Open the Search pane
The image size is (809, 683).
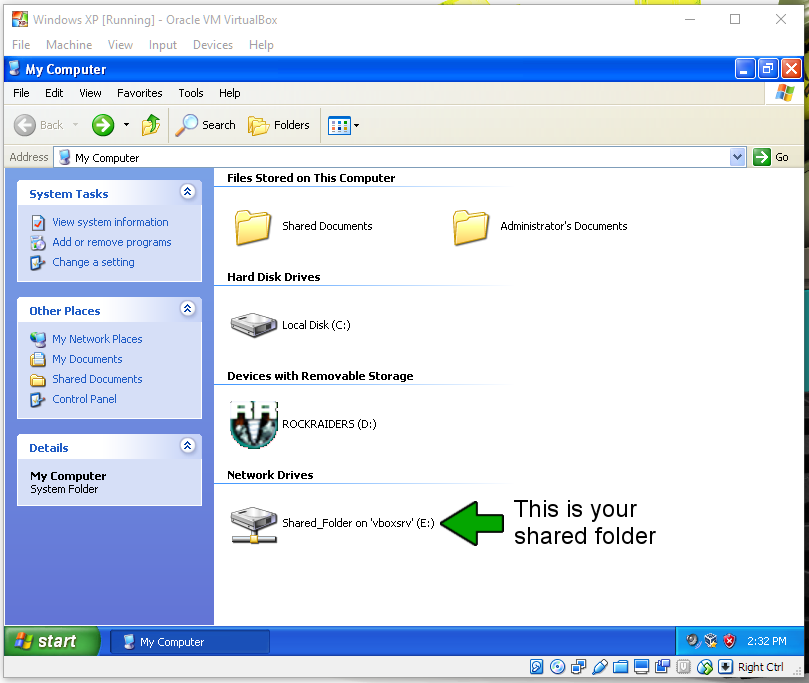pos(205,125)
